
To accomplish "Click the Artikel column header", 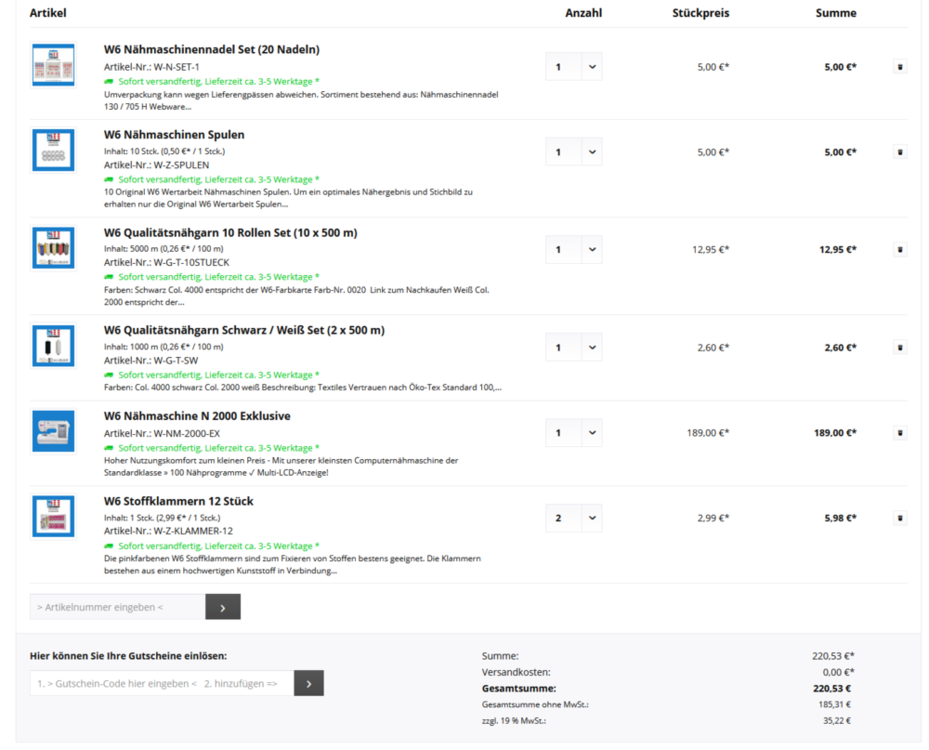I will [x=48, y=13].
